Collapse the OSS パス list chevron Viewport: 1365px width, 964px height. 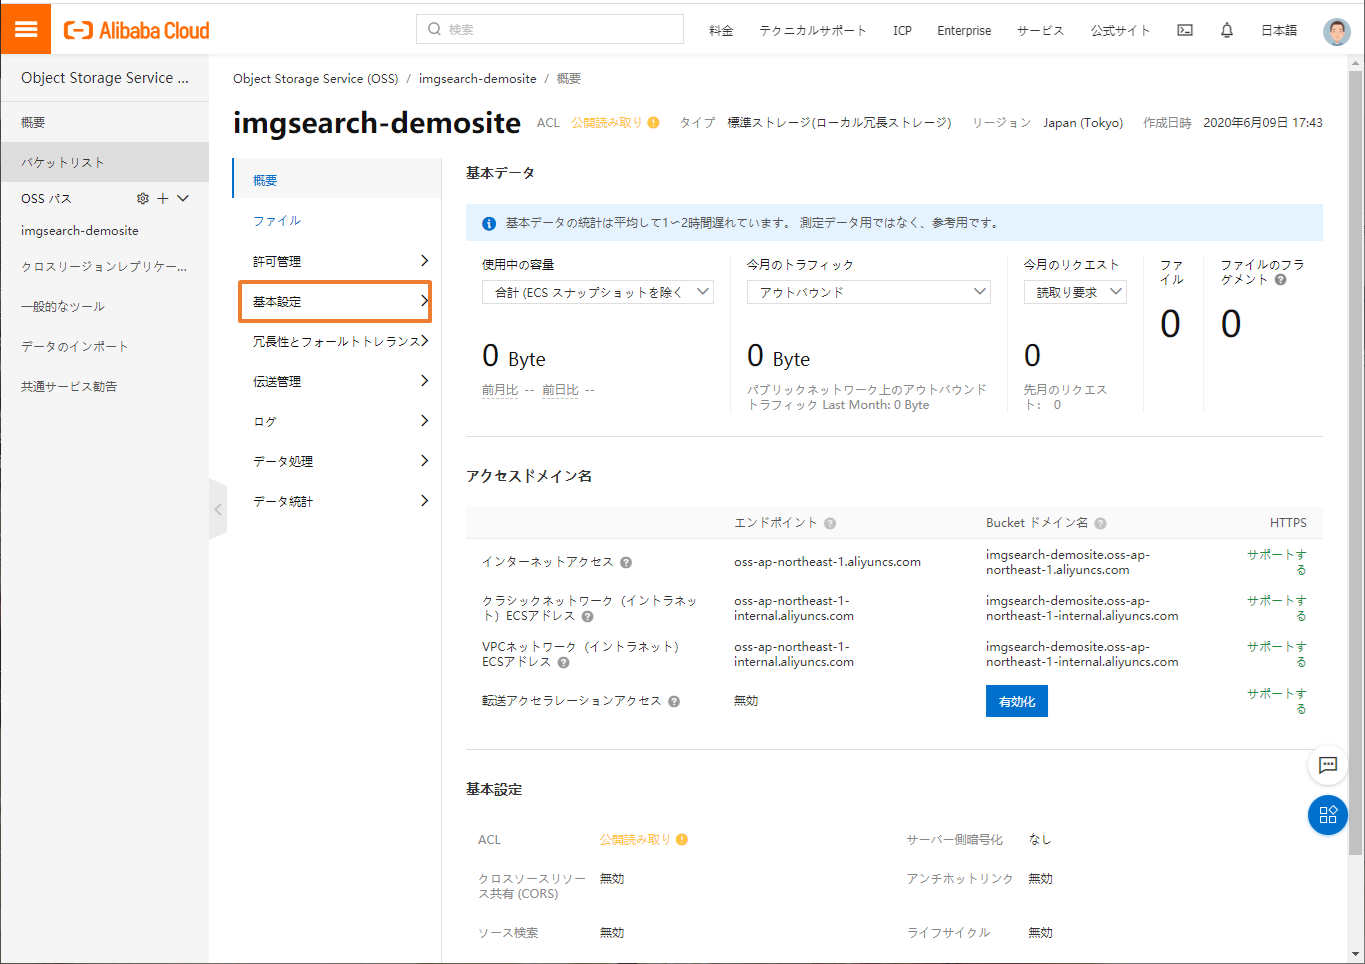pos(183,198)
